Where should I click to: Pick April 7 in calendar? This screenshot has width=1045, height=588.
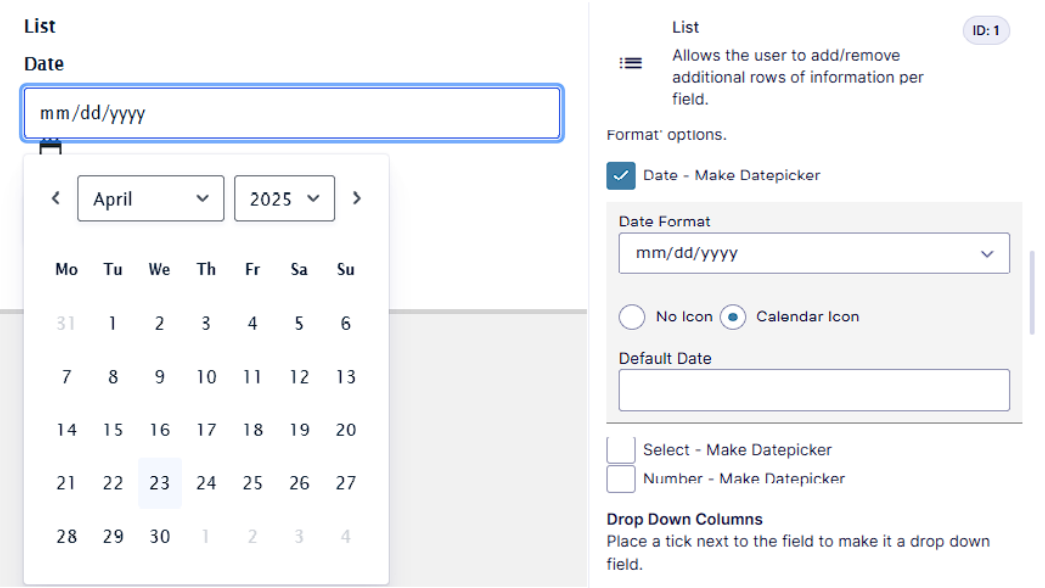(x=66, y=377)
